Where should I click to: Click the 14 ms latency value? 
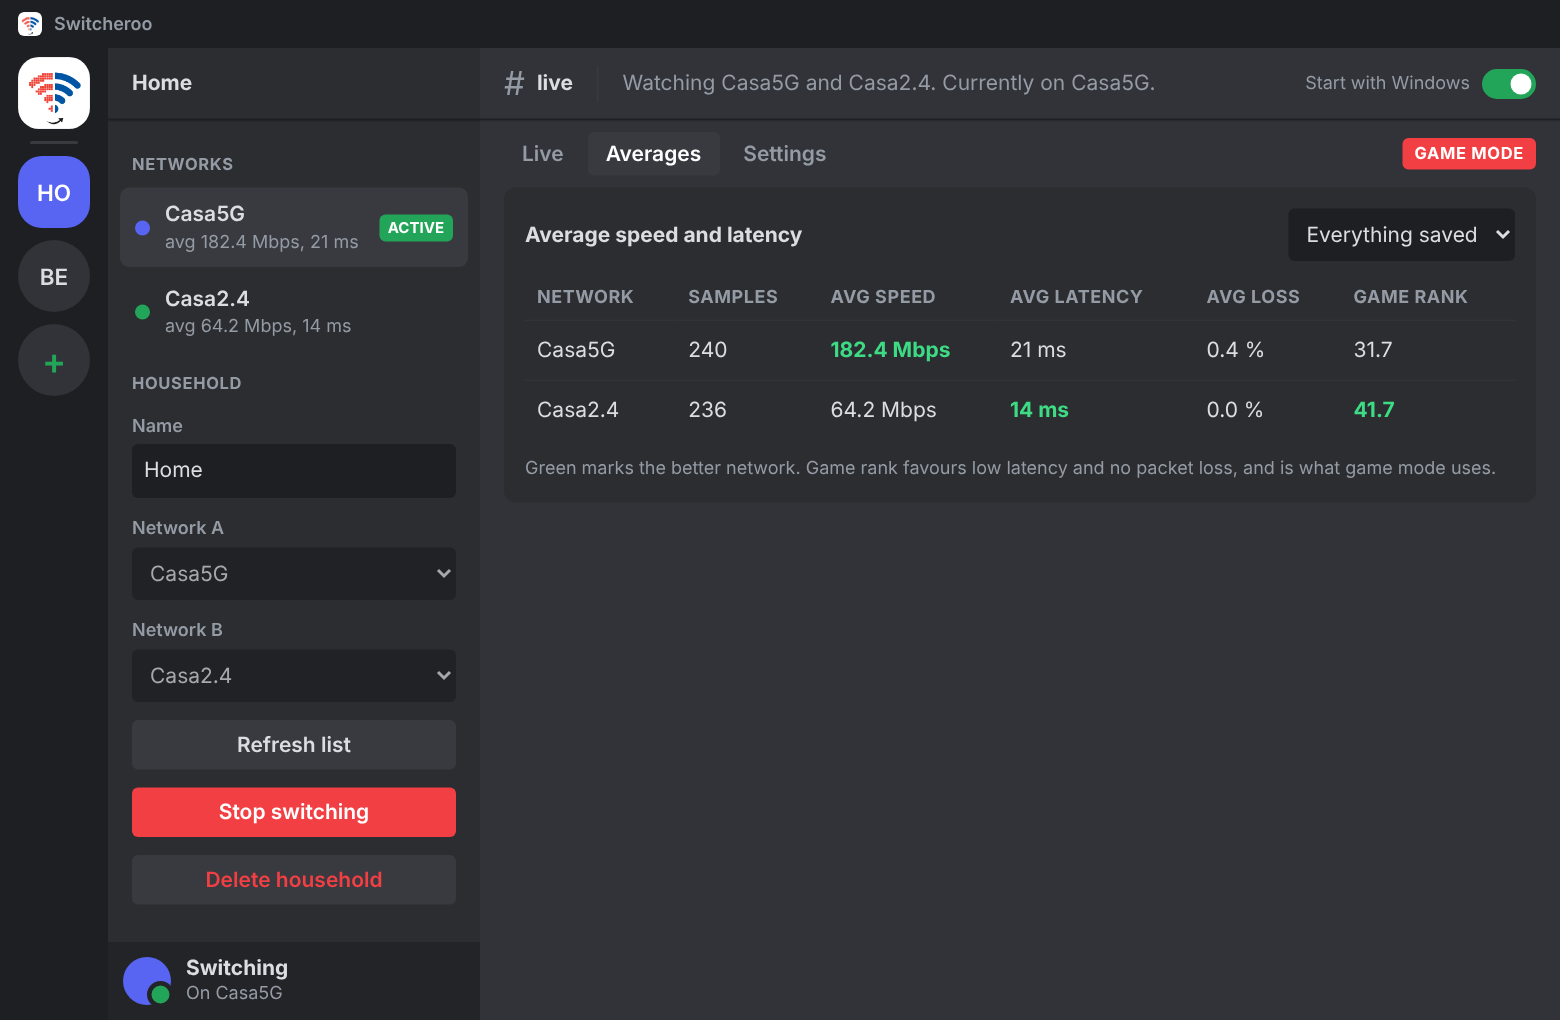(1039, 410)
